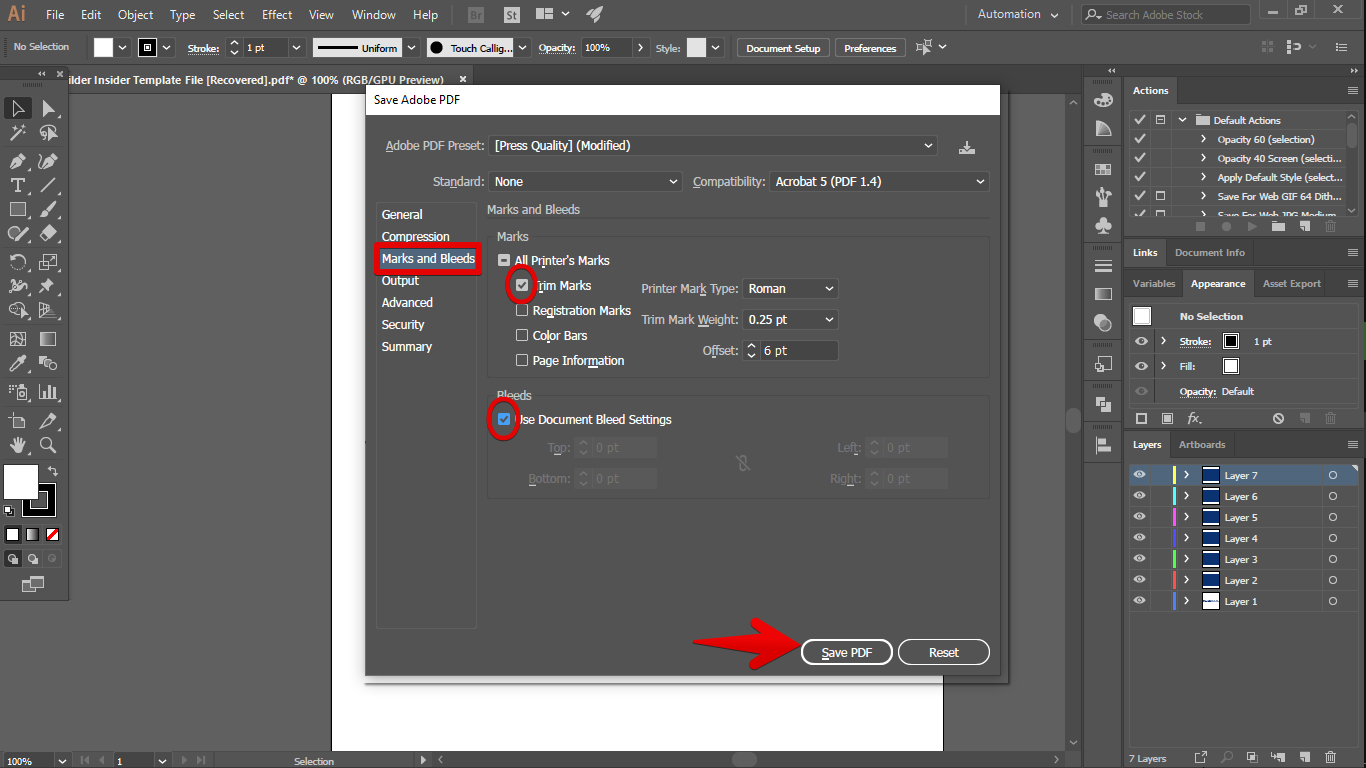Open the Compatibility dropdown
The height and width of the screenshot is (768, 1366).
tap(878, 181)
